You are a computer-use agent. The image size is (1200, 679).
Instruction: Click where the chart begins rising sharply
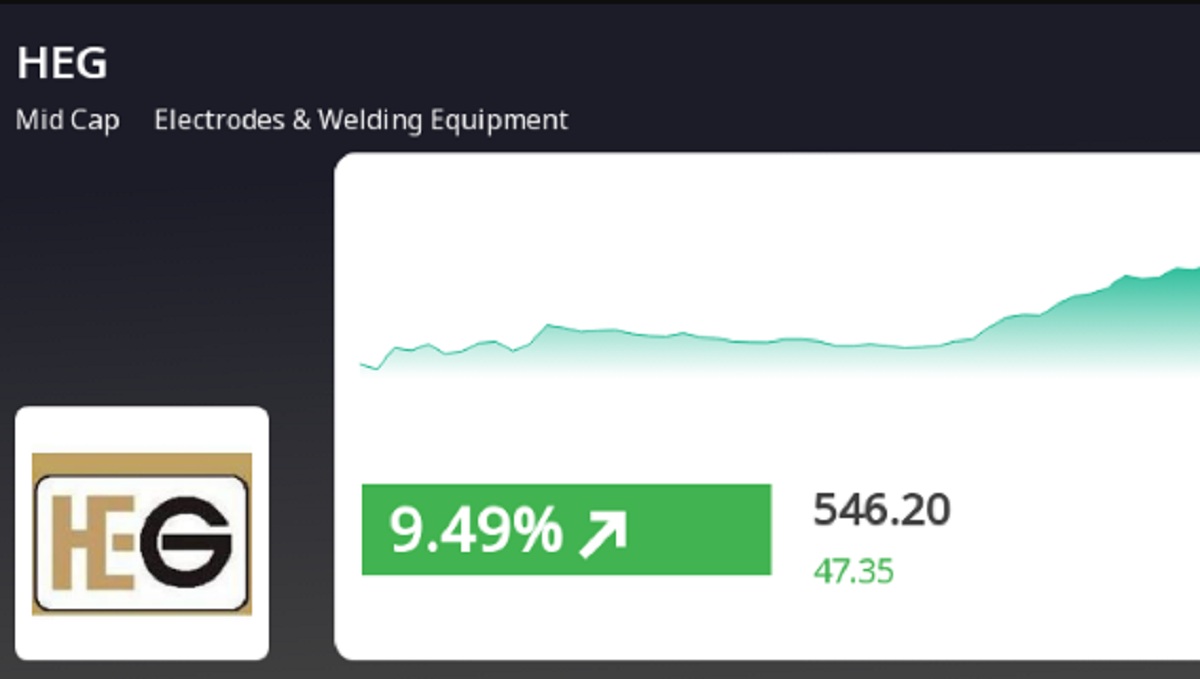(x=975, y=338)
